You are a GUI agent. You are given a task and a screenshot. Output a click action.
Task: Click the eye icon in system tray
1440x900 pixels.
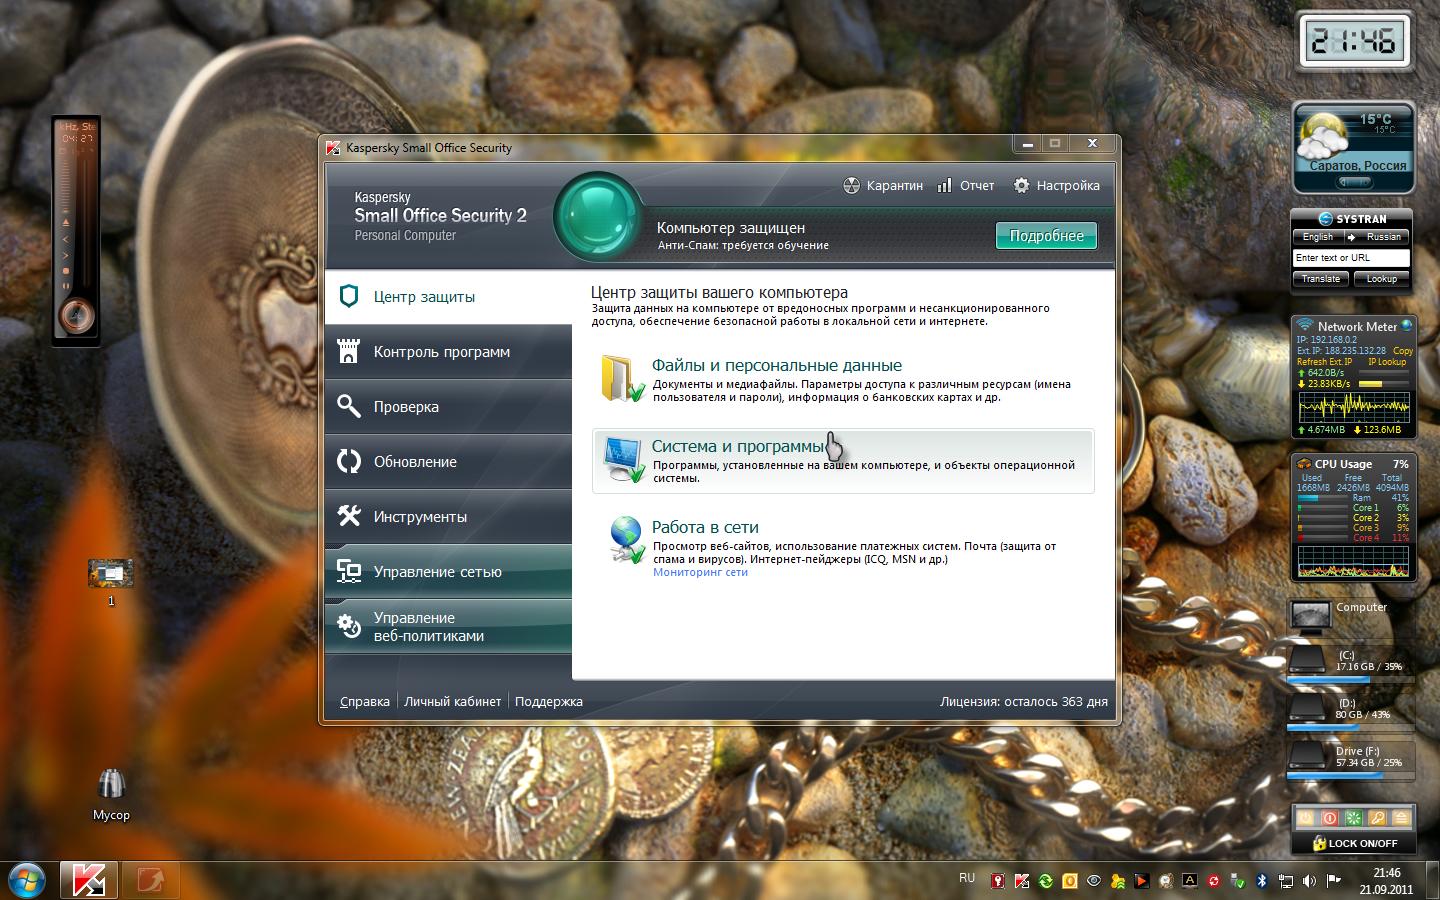[x=1094, y=881]
